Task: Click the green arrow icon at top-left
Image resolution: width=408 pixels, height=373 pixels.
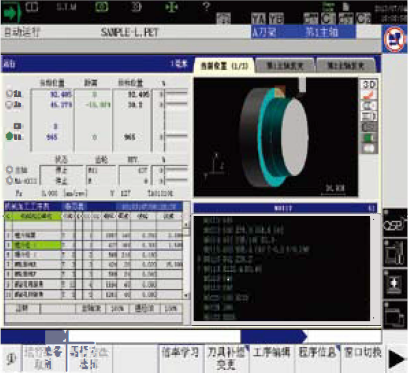Action: [12, 13]
